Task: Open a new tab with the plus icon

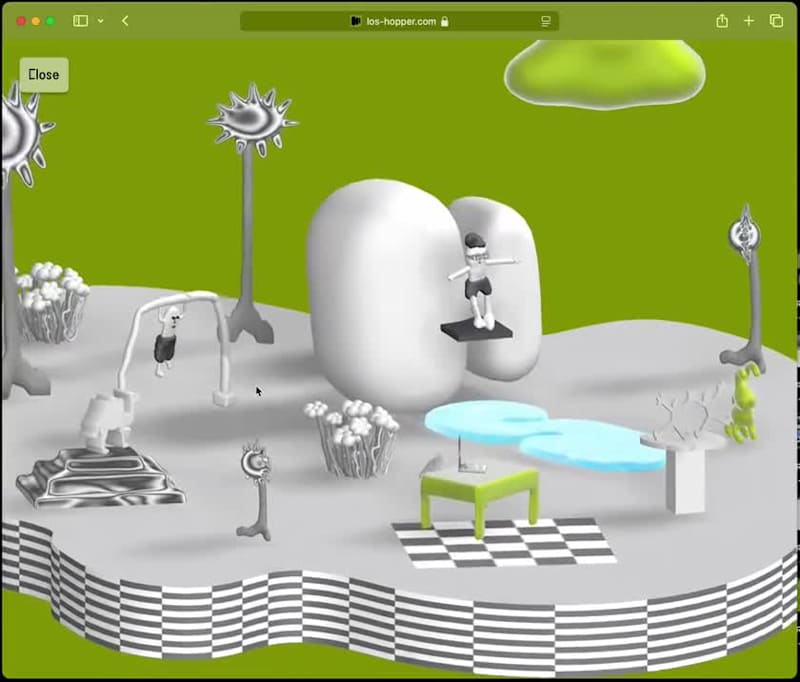Action: tap(748, 20)
